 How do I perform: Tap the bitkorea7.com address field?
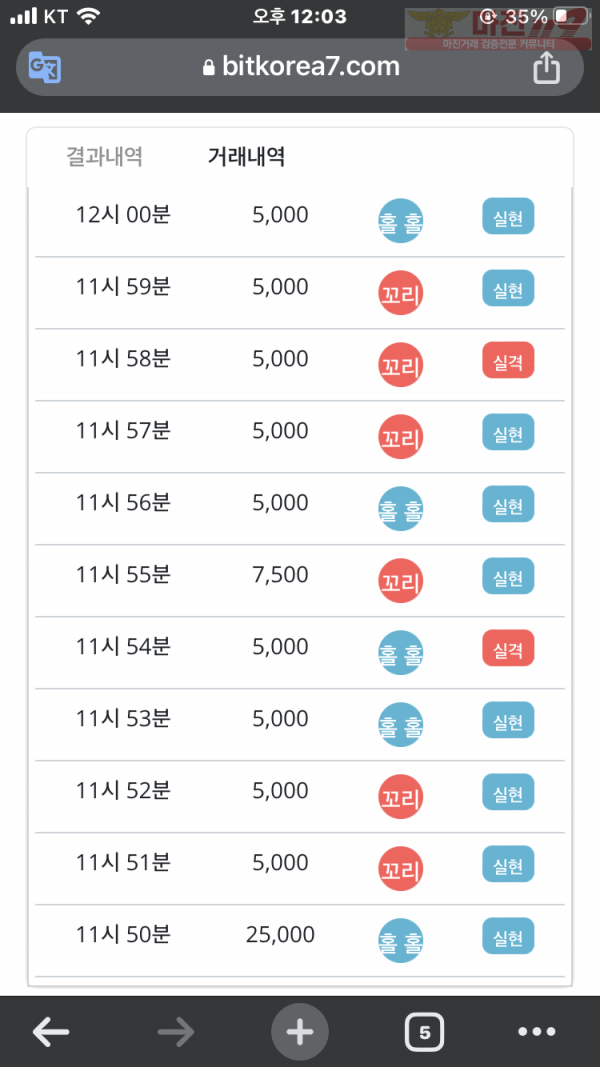click(300, 67)
